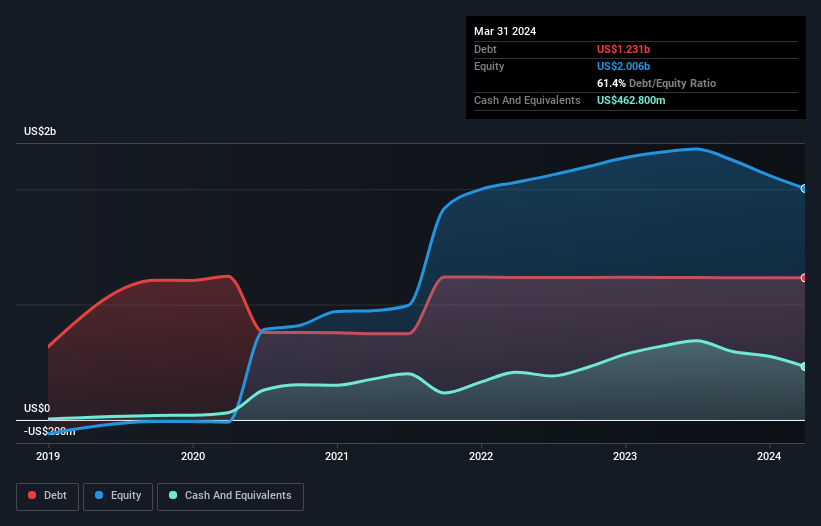Click the 61.4% Debt/Equity Ratio text

click(657, 83)
